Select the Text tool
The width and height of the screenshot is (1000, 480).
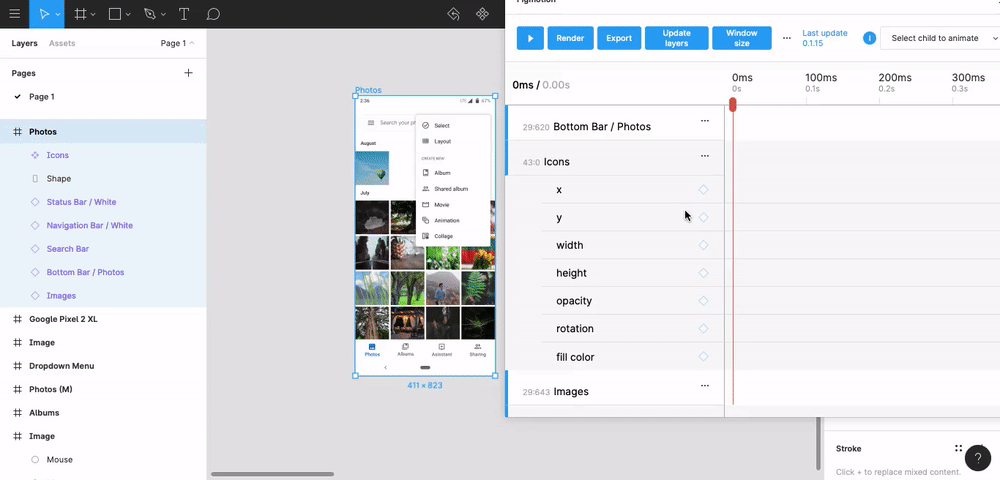[x=184, y=14]
